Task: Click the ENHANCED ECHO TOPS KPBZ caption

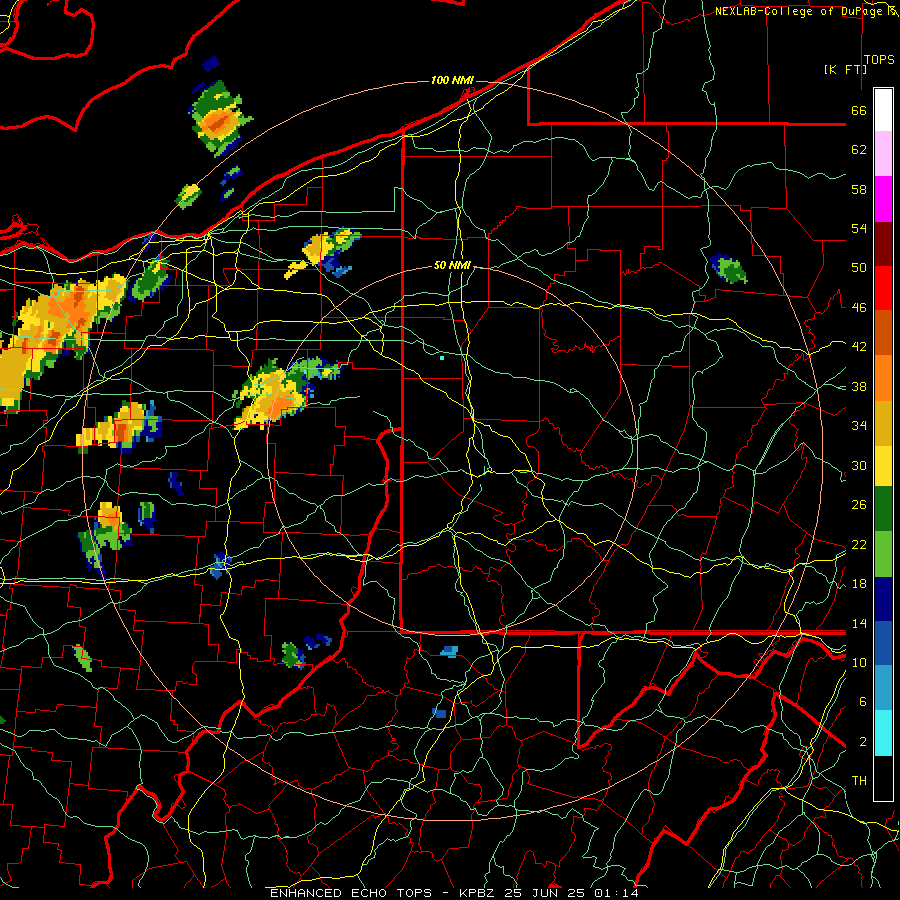Action: pyautogui.click(x=454, y=893)
